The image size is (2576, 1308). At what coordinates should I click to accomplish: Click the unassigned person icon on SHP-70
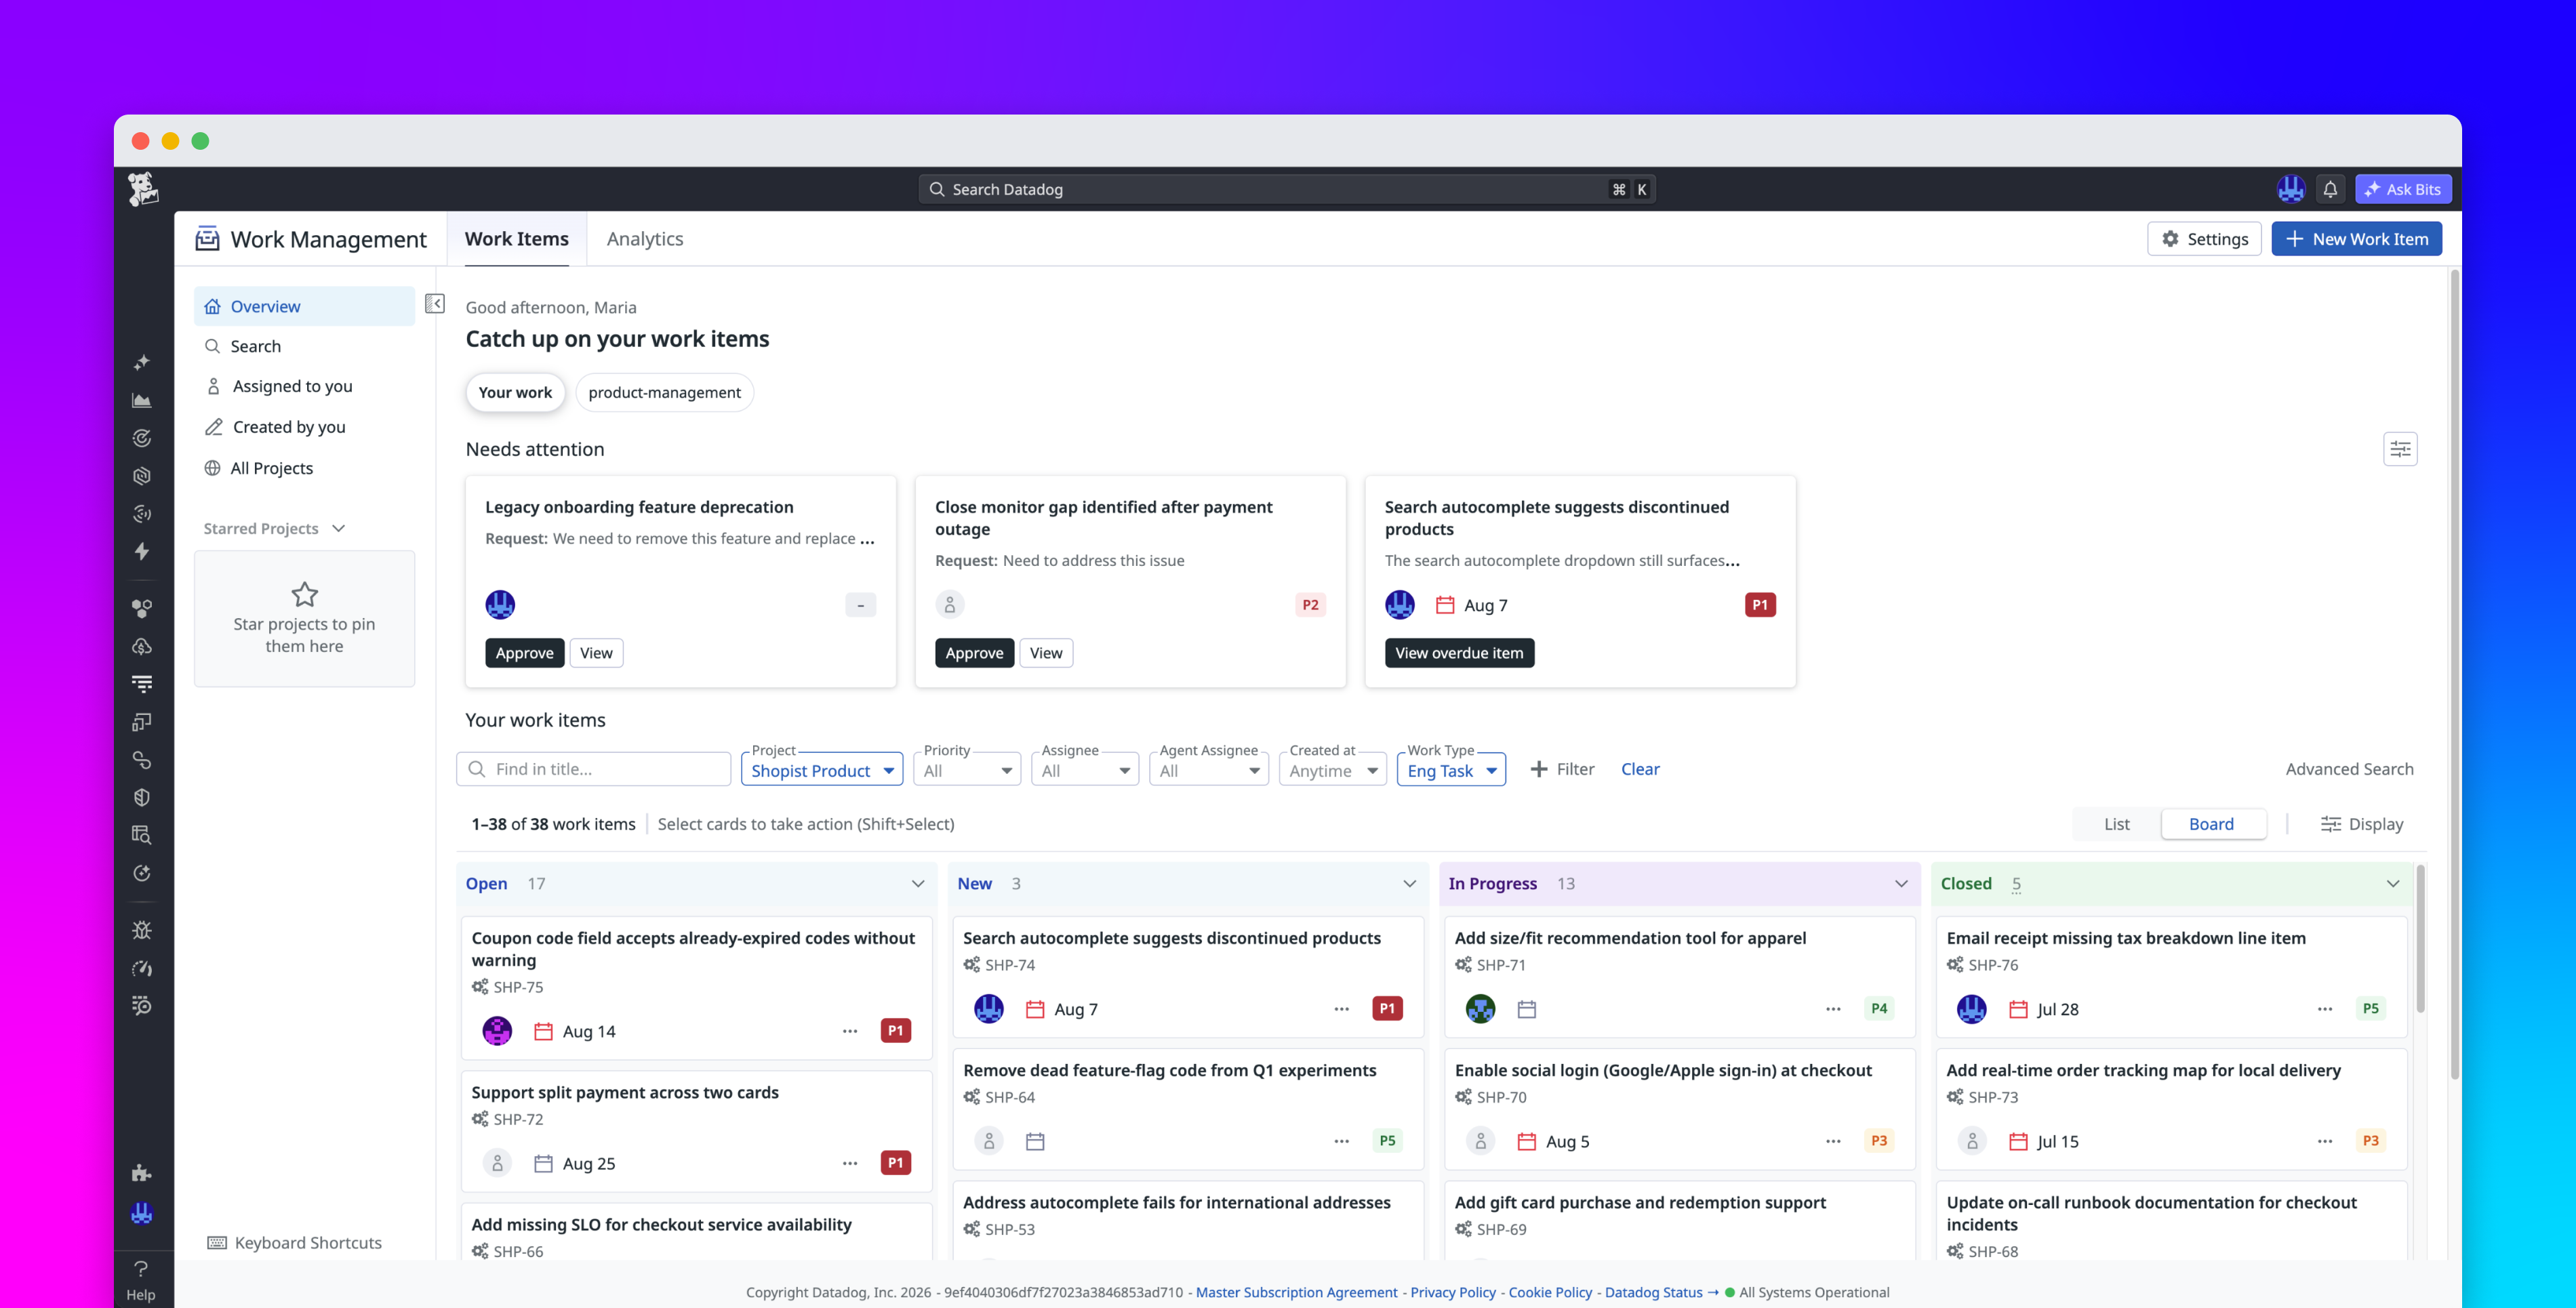(1481, 1141)
